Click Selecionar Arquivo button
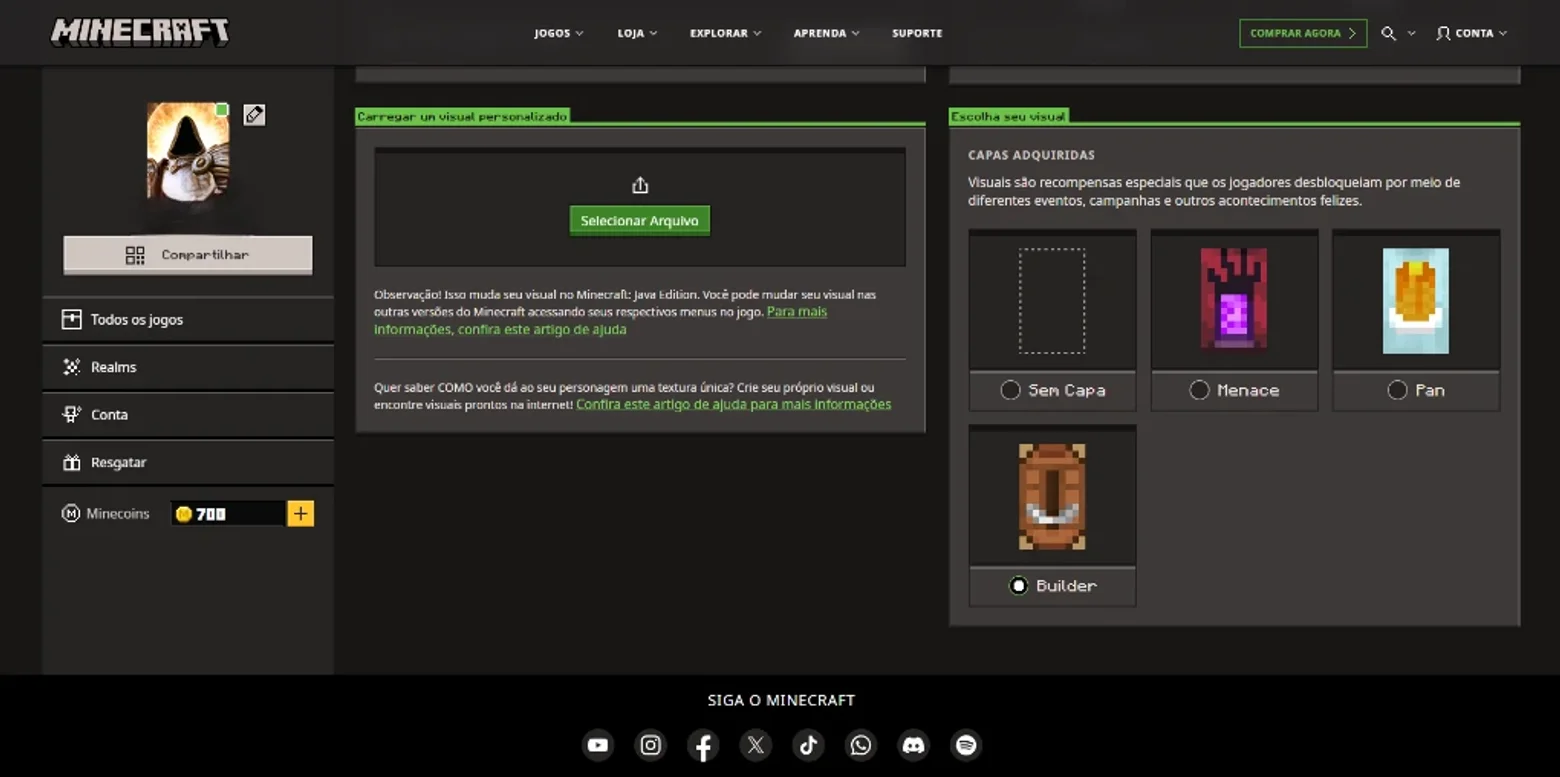This screenshot has width=1560, height=777. tap(640, 221)
